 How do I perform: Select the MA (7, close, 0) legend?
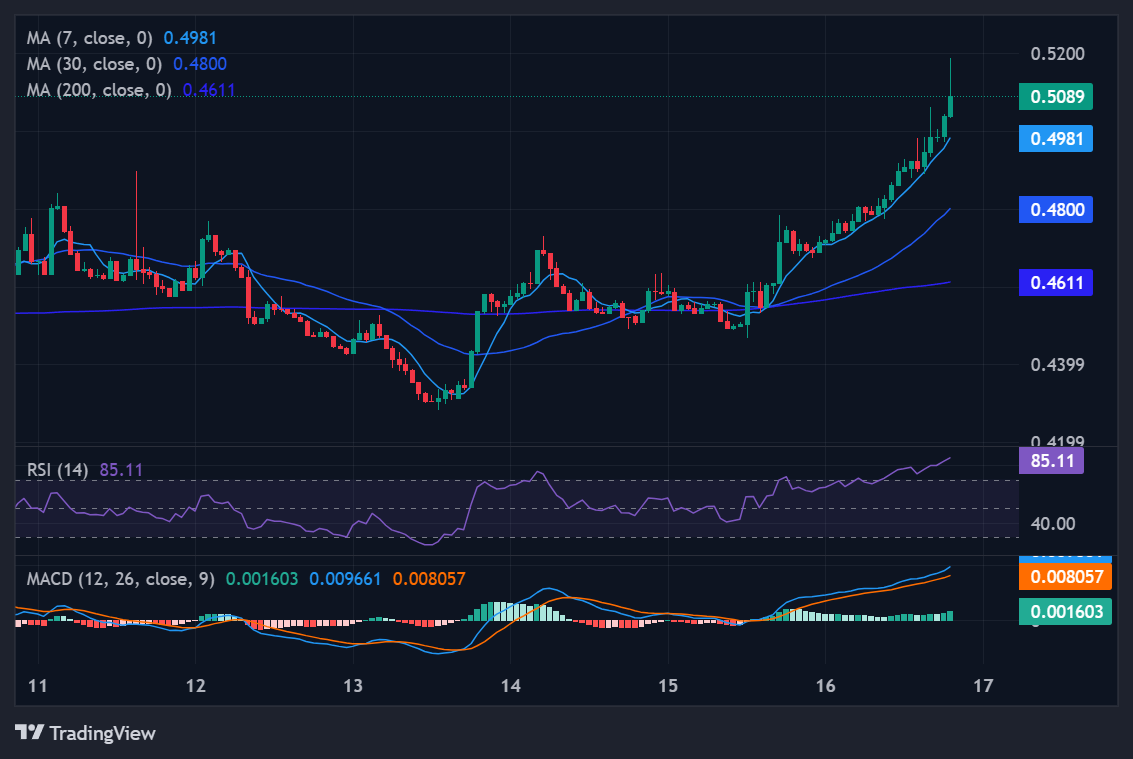coord(91,38)
